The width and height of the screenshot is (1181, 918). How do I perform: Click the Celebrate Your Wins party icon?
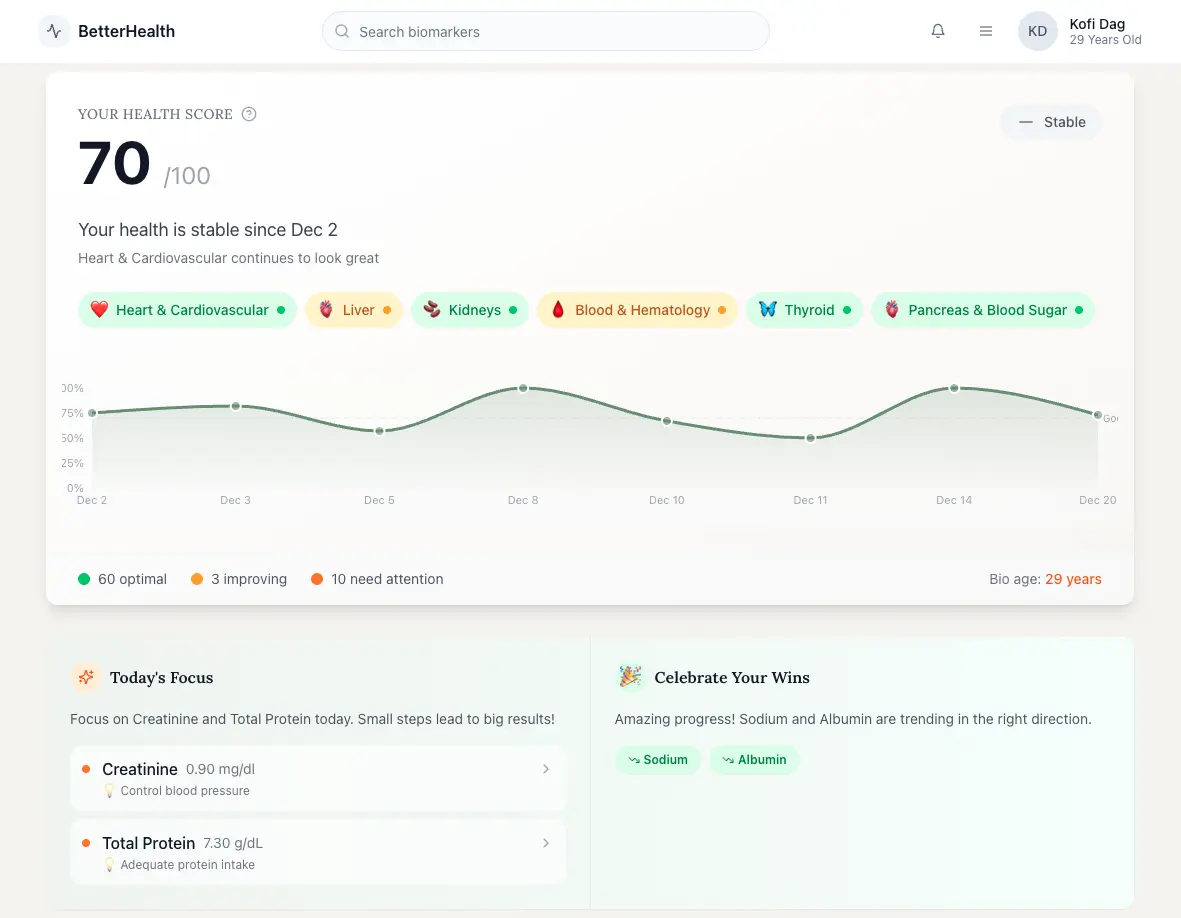click(x=630, y=677)
